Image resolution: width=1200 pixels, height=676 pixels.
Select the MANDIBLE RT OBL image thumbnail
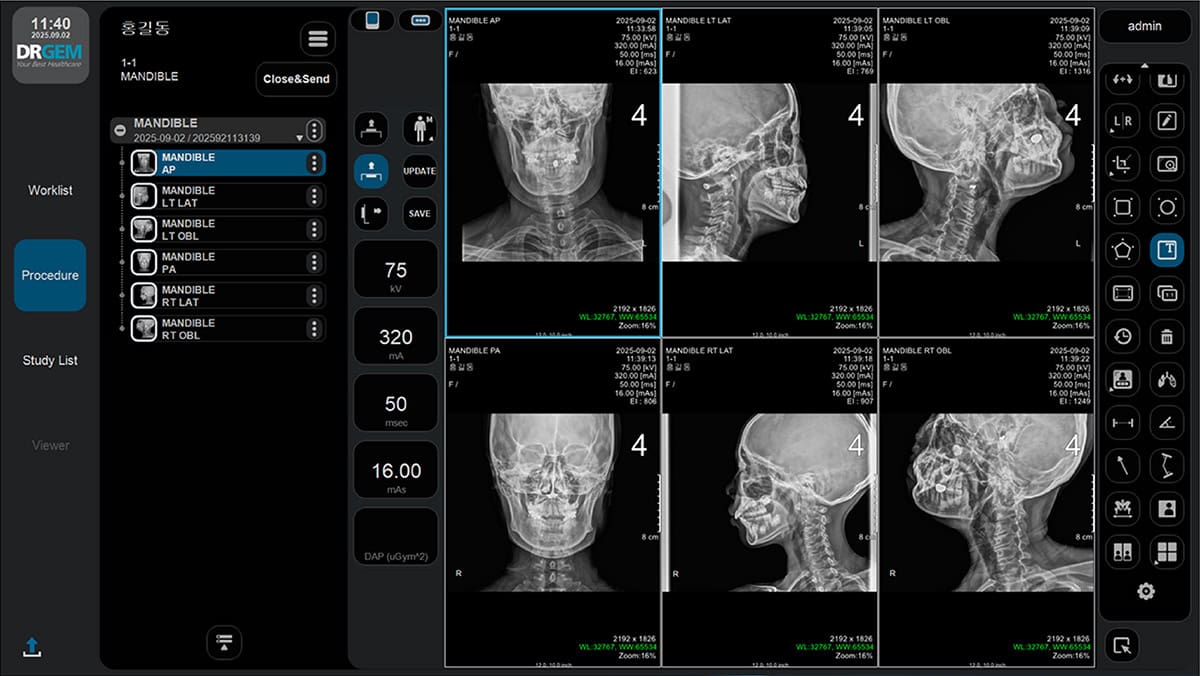(x=144, y=329)
